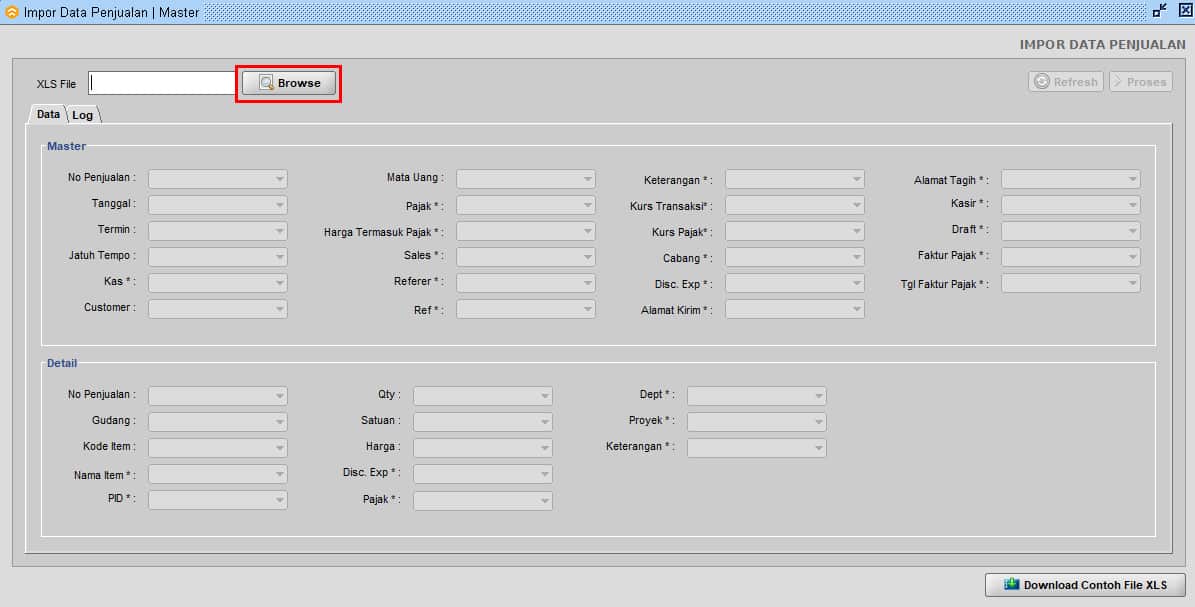Viewport: 1195px width, 607px height.
Task: Open Detail Pajak dropdown
Action: 482,501
